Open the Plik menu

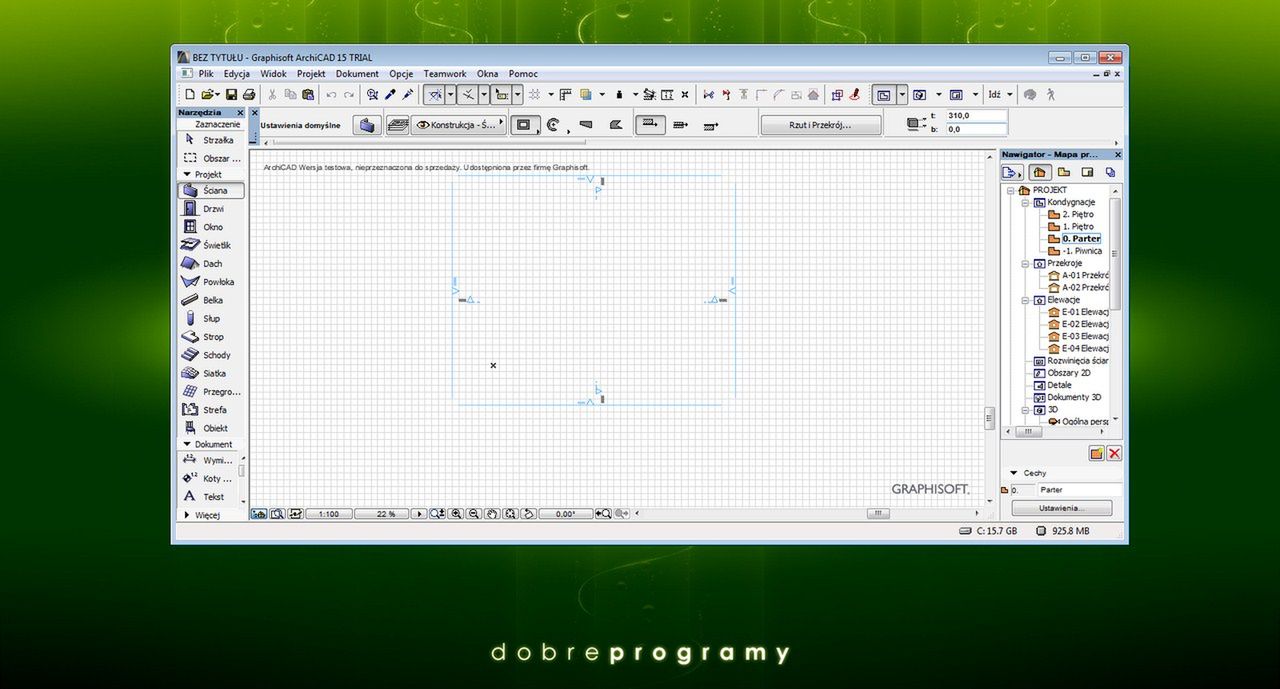pyautogui.click(x=206, y=74)
